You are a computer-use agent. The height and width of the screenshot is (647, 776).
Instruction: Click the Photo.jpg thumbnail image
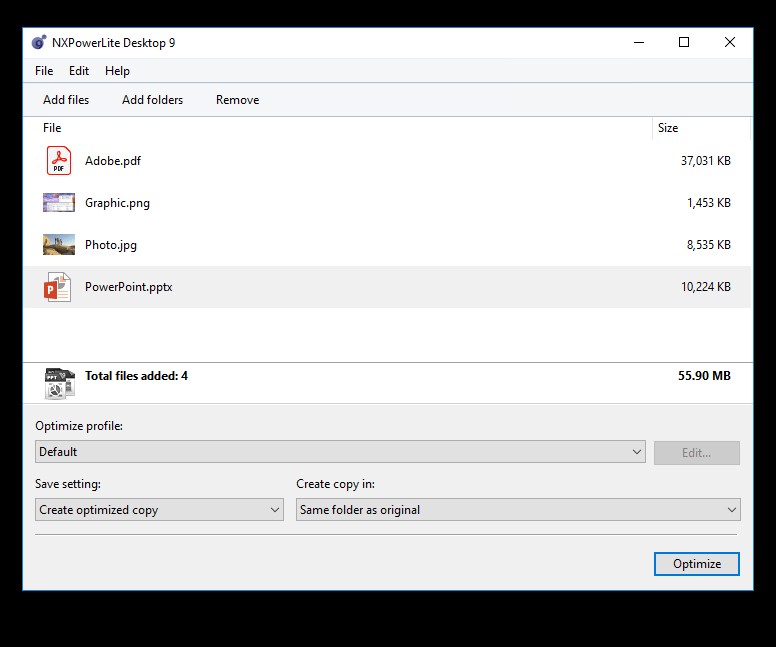[59, 245]
